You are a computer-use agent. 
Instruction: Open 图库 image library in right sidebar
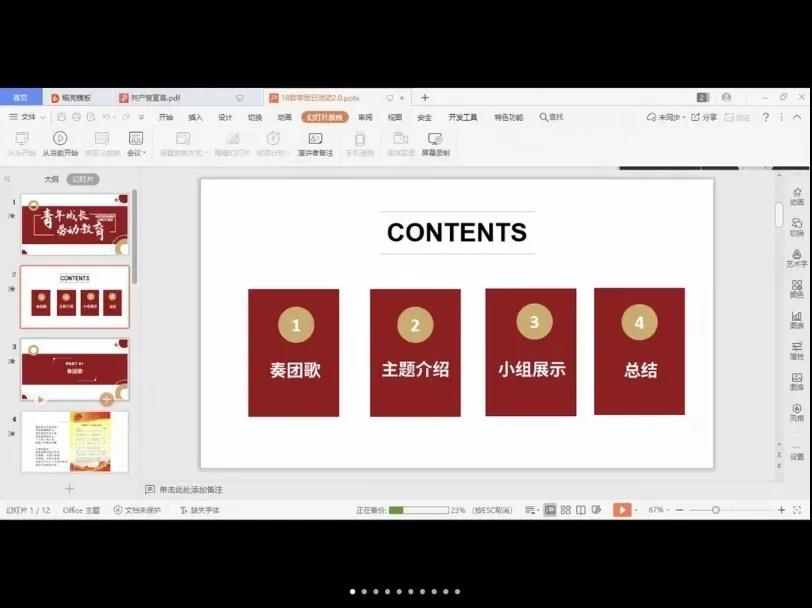796,382
